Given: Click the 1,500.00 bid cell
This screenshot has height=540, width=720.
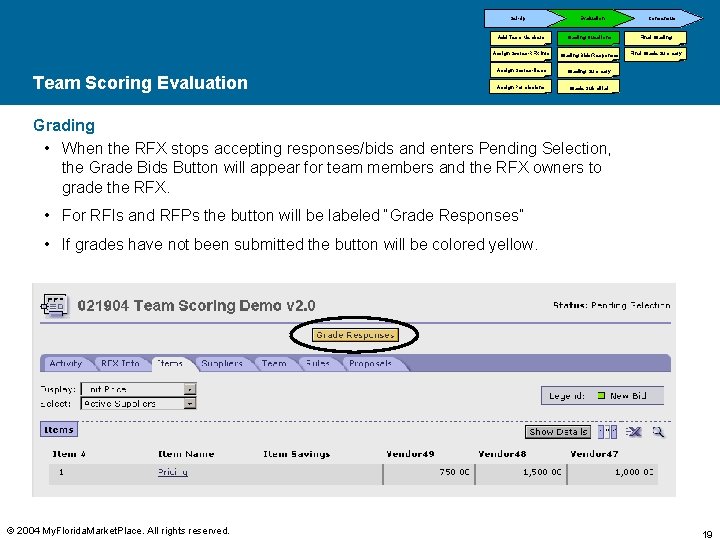Looking at the screenshot, I should pos(521,474).
